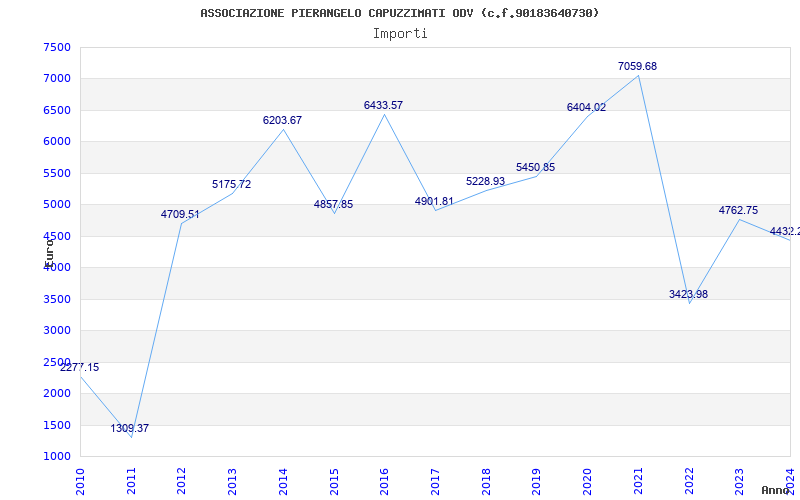Select the 5228.93 data label
The width and height of the screenshot is (800, 500).
point(485,181)
